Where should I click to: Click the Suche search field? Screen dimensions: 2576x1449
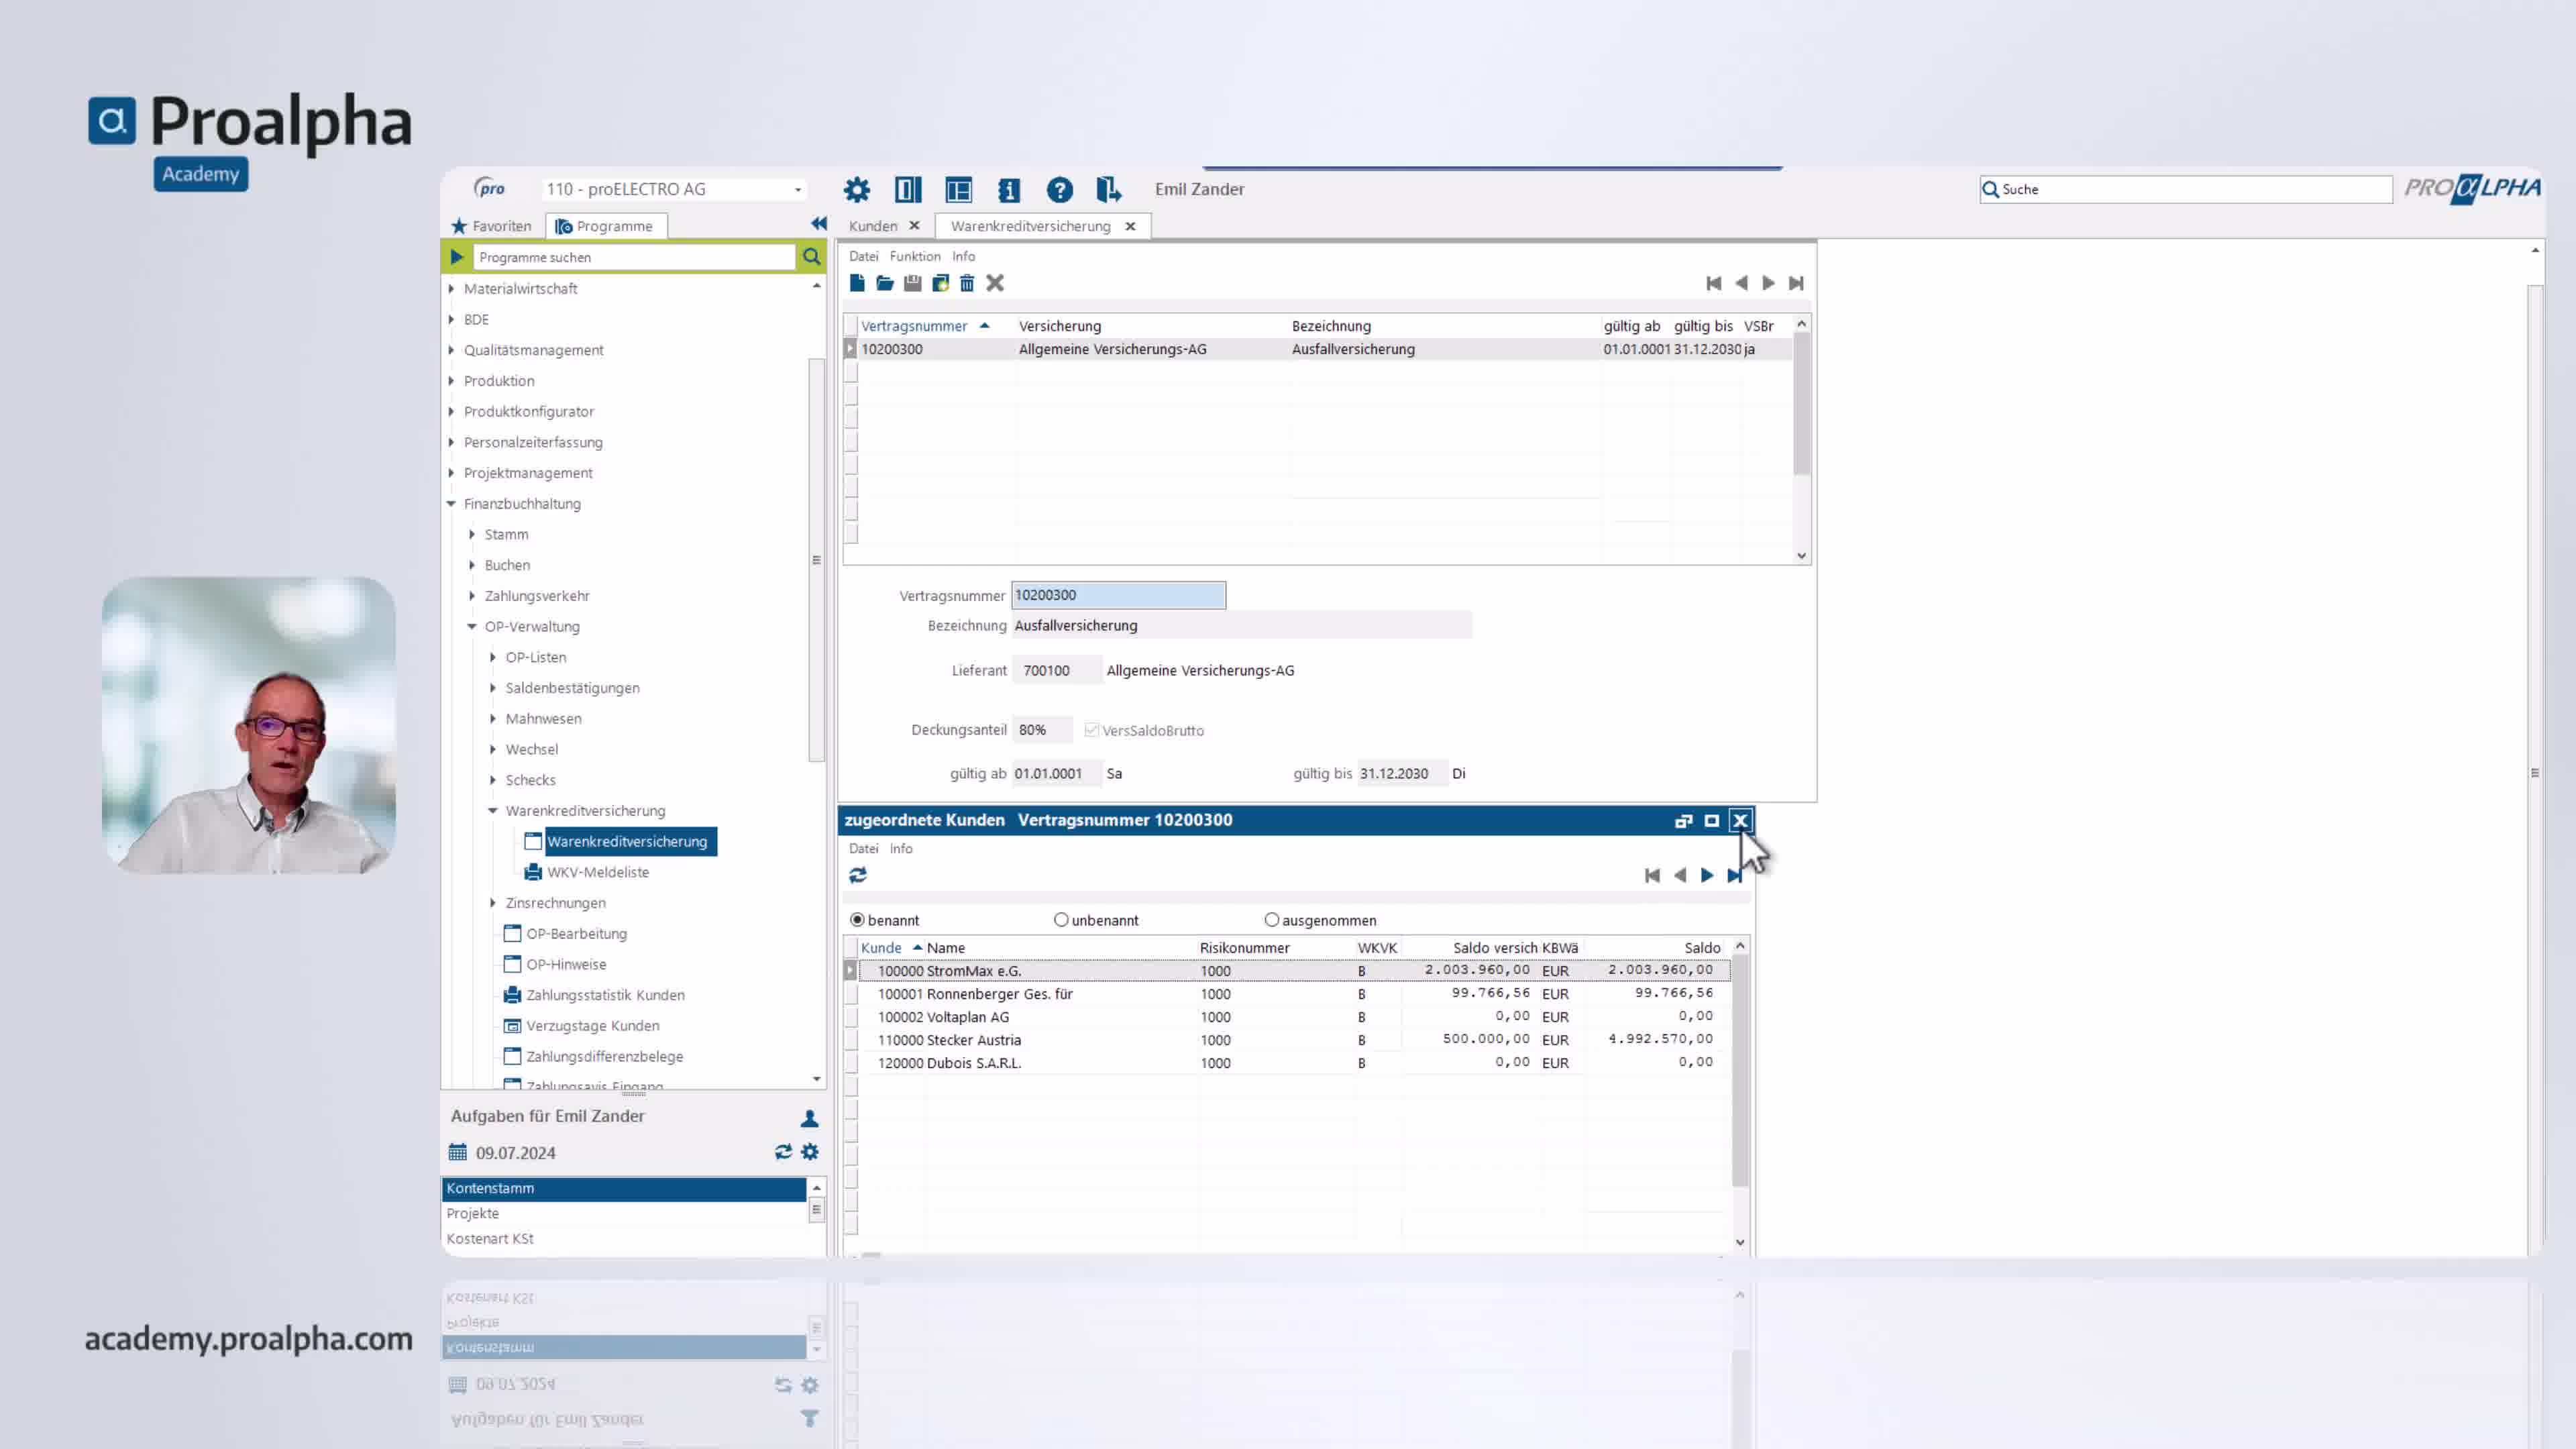point(2186,189)
